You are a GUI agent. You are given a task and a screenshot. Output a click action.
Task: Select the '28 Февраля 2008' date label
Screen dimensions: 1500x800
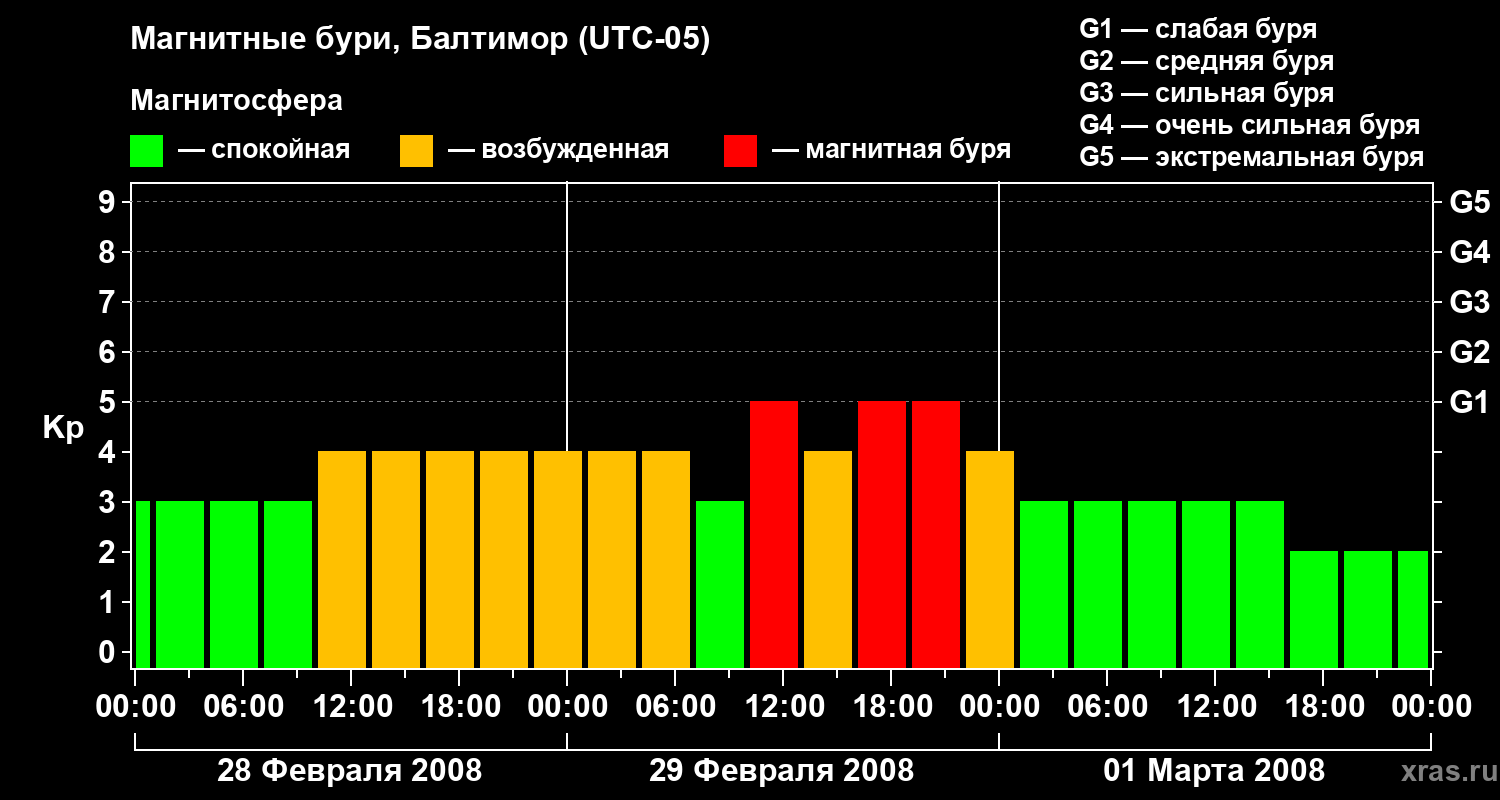click(349, 771)
